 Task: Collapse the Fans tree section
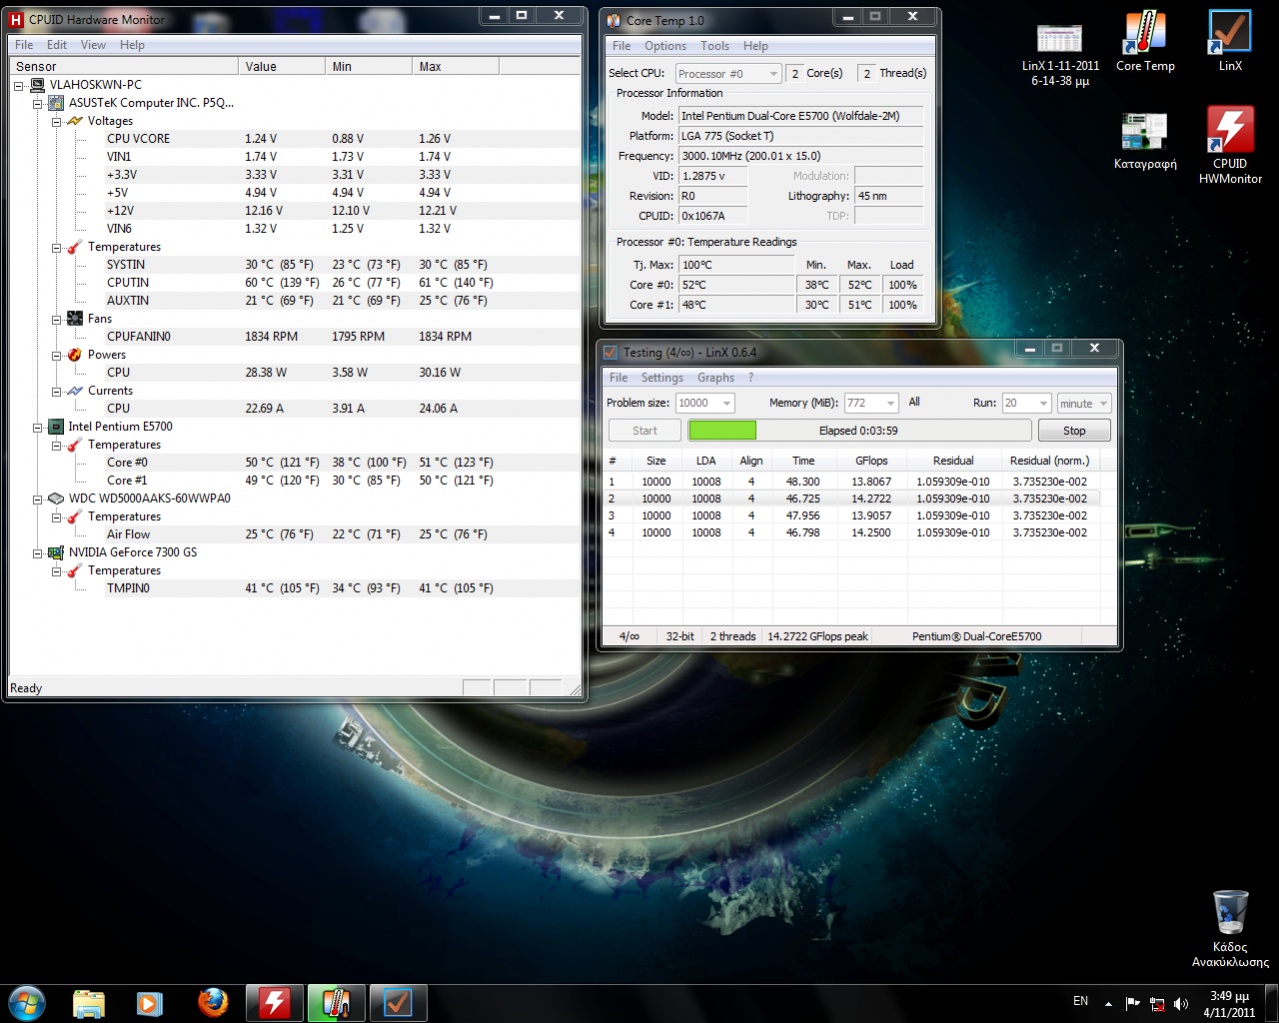pos(57,319)
